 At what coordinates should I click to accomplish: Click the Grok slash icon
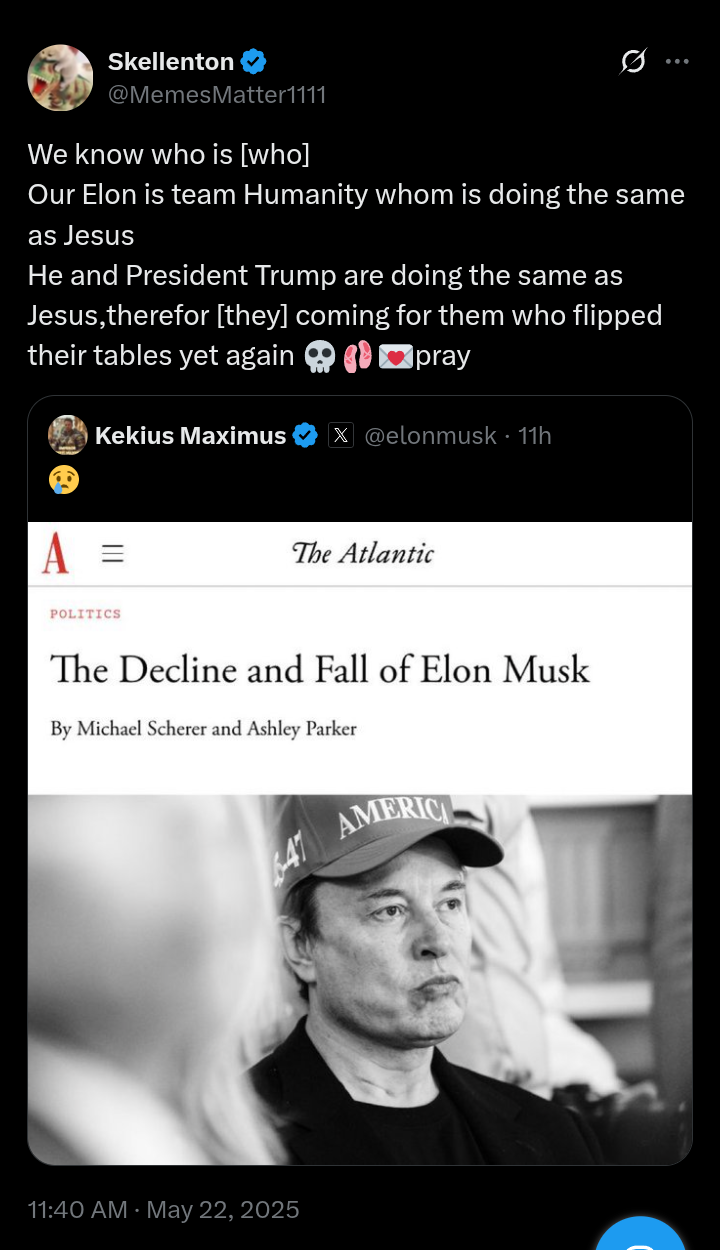pyautogui.click(x=633, y=62)
